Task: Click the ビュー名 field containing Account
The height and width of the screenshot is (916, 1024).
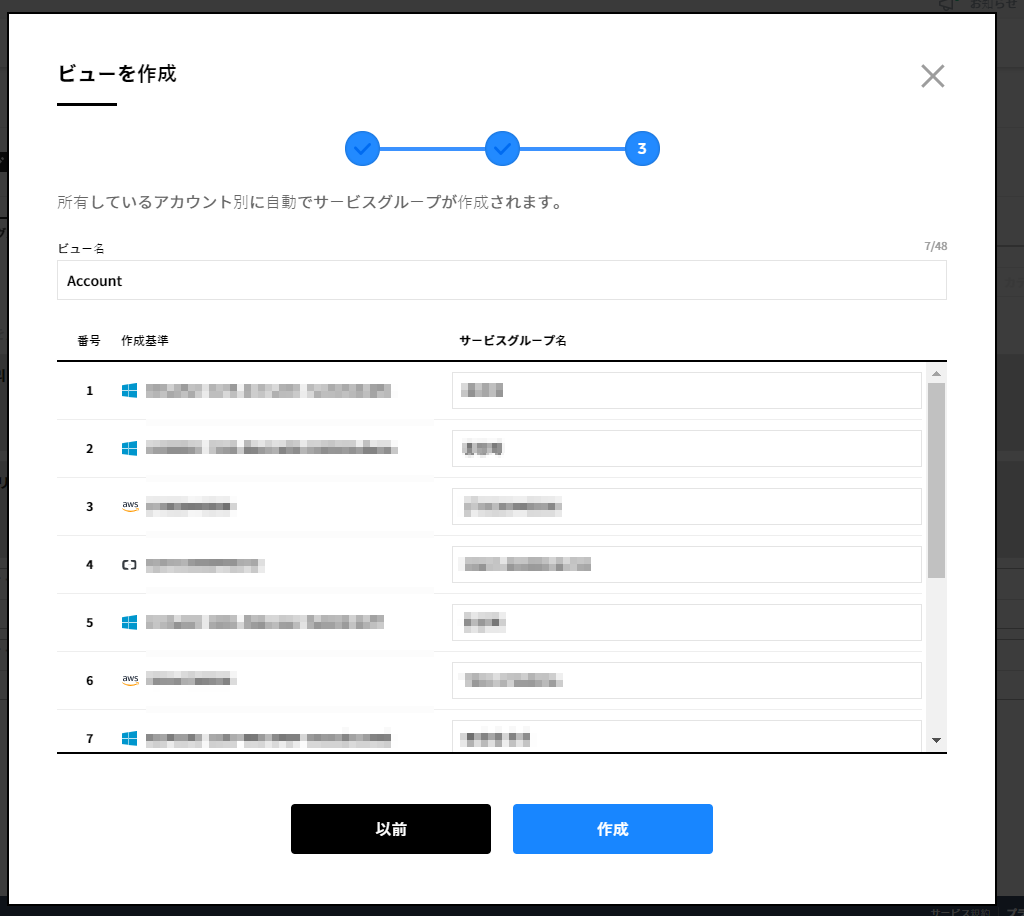Action: click(x=501, y=281)
